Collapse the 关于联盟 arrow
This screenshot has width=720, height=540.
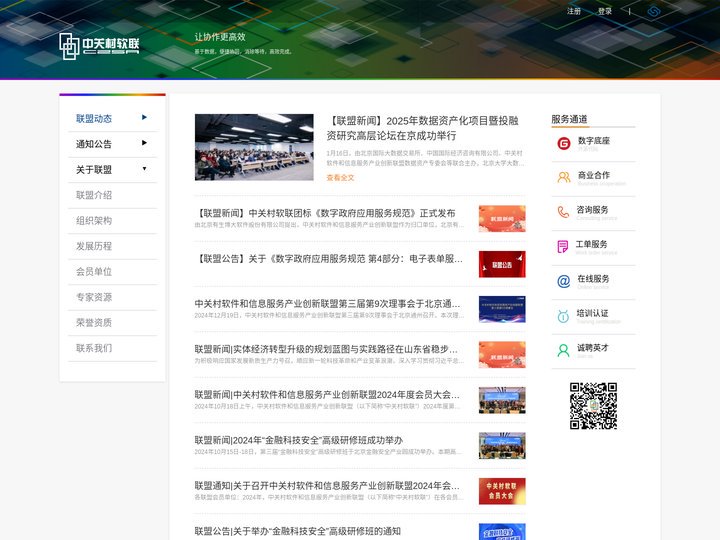click(144, 169)
